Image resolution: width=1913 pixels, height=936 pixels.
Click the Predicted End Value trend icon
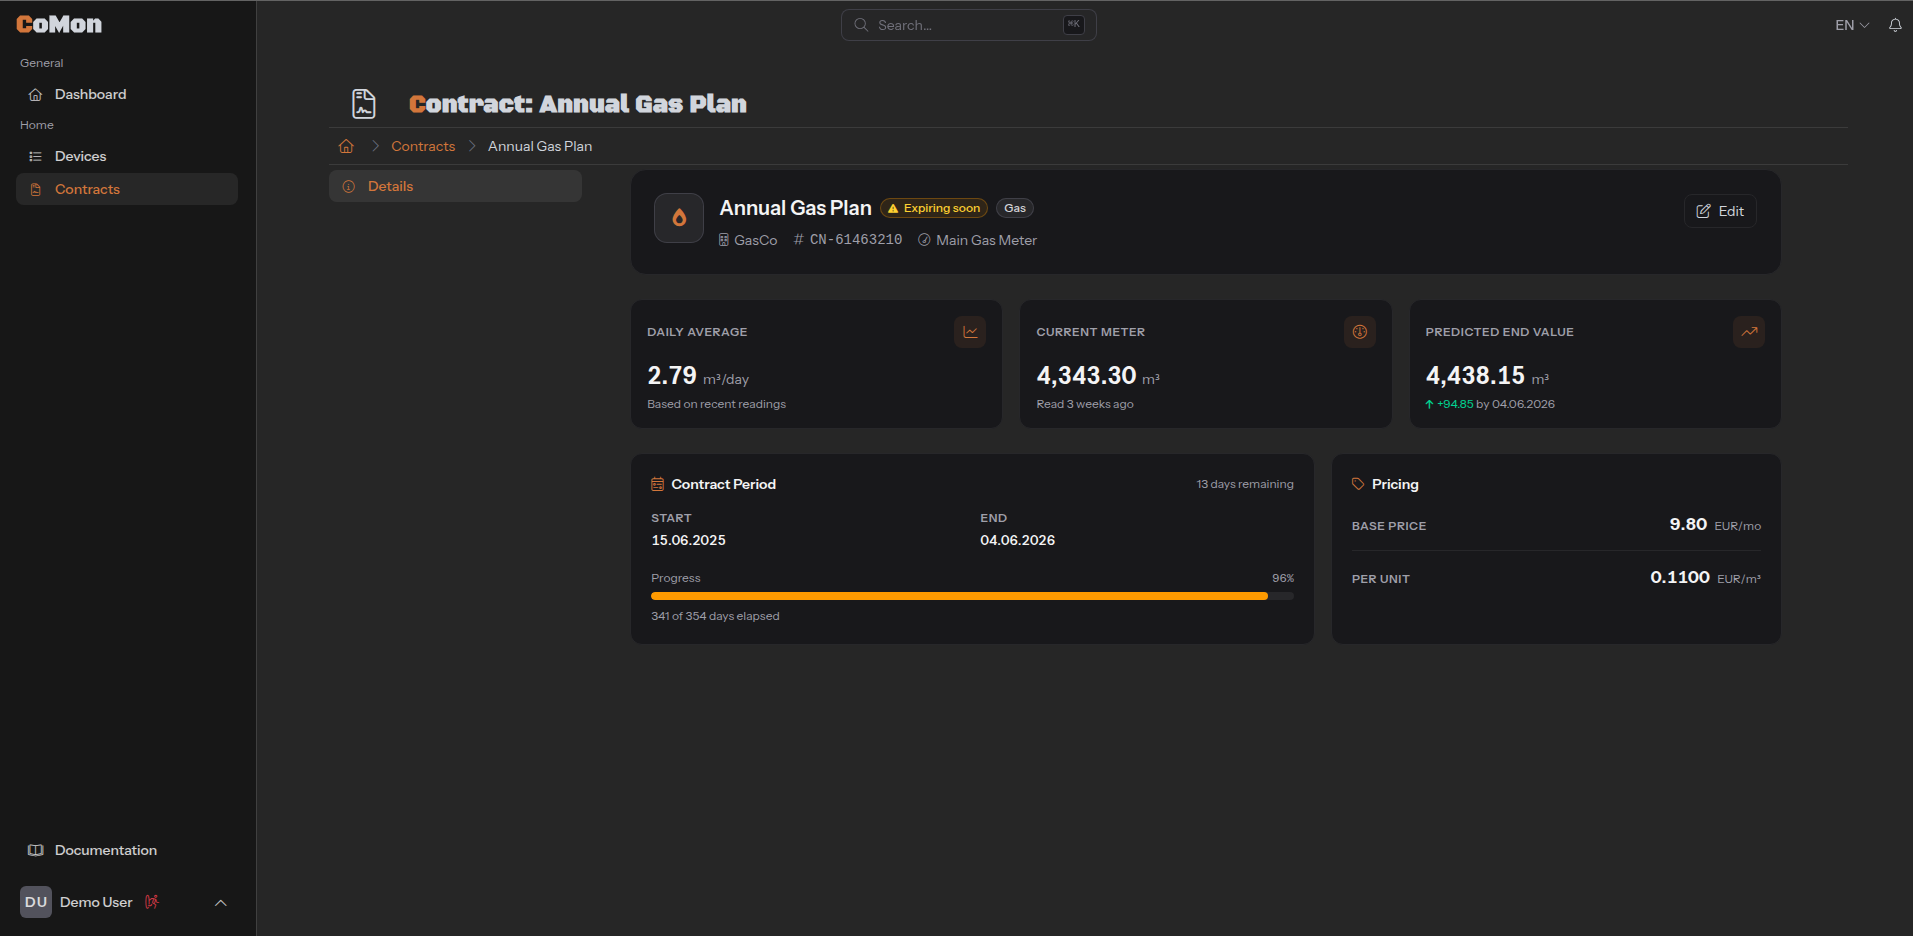[x=1749, y=332]
